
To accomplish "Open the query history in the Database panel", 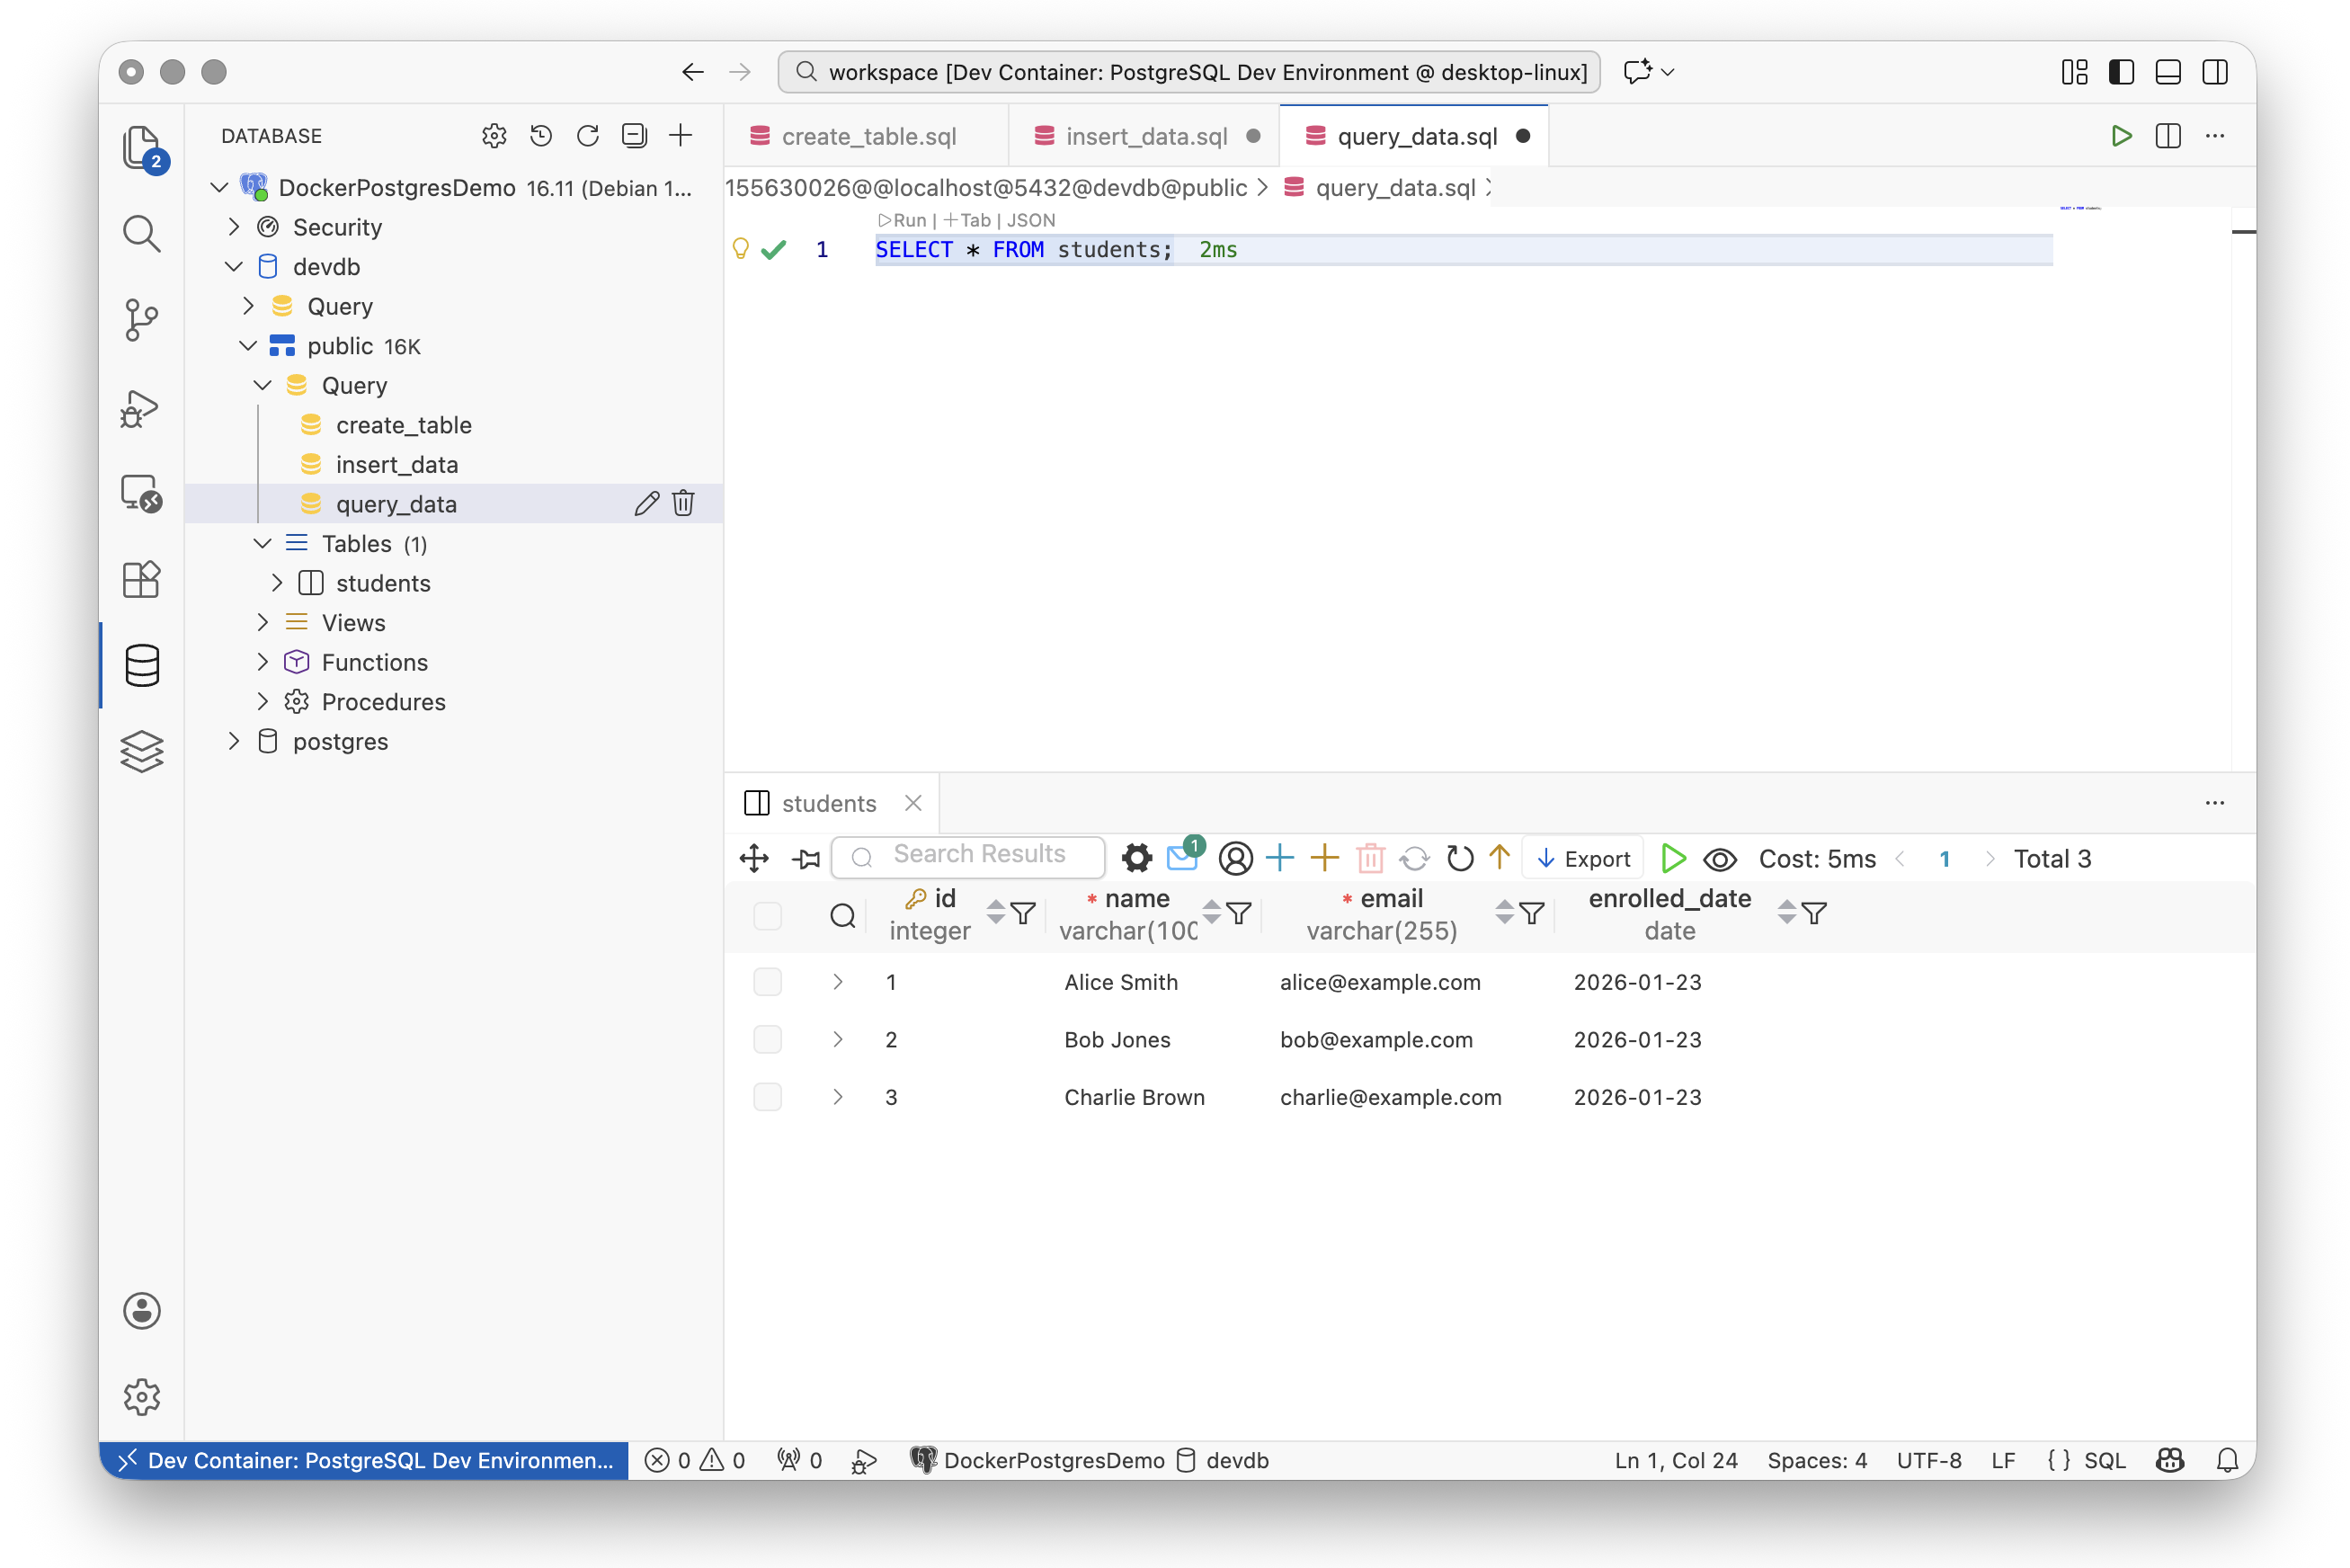I will click(x=541, y=135).
